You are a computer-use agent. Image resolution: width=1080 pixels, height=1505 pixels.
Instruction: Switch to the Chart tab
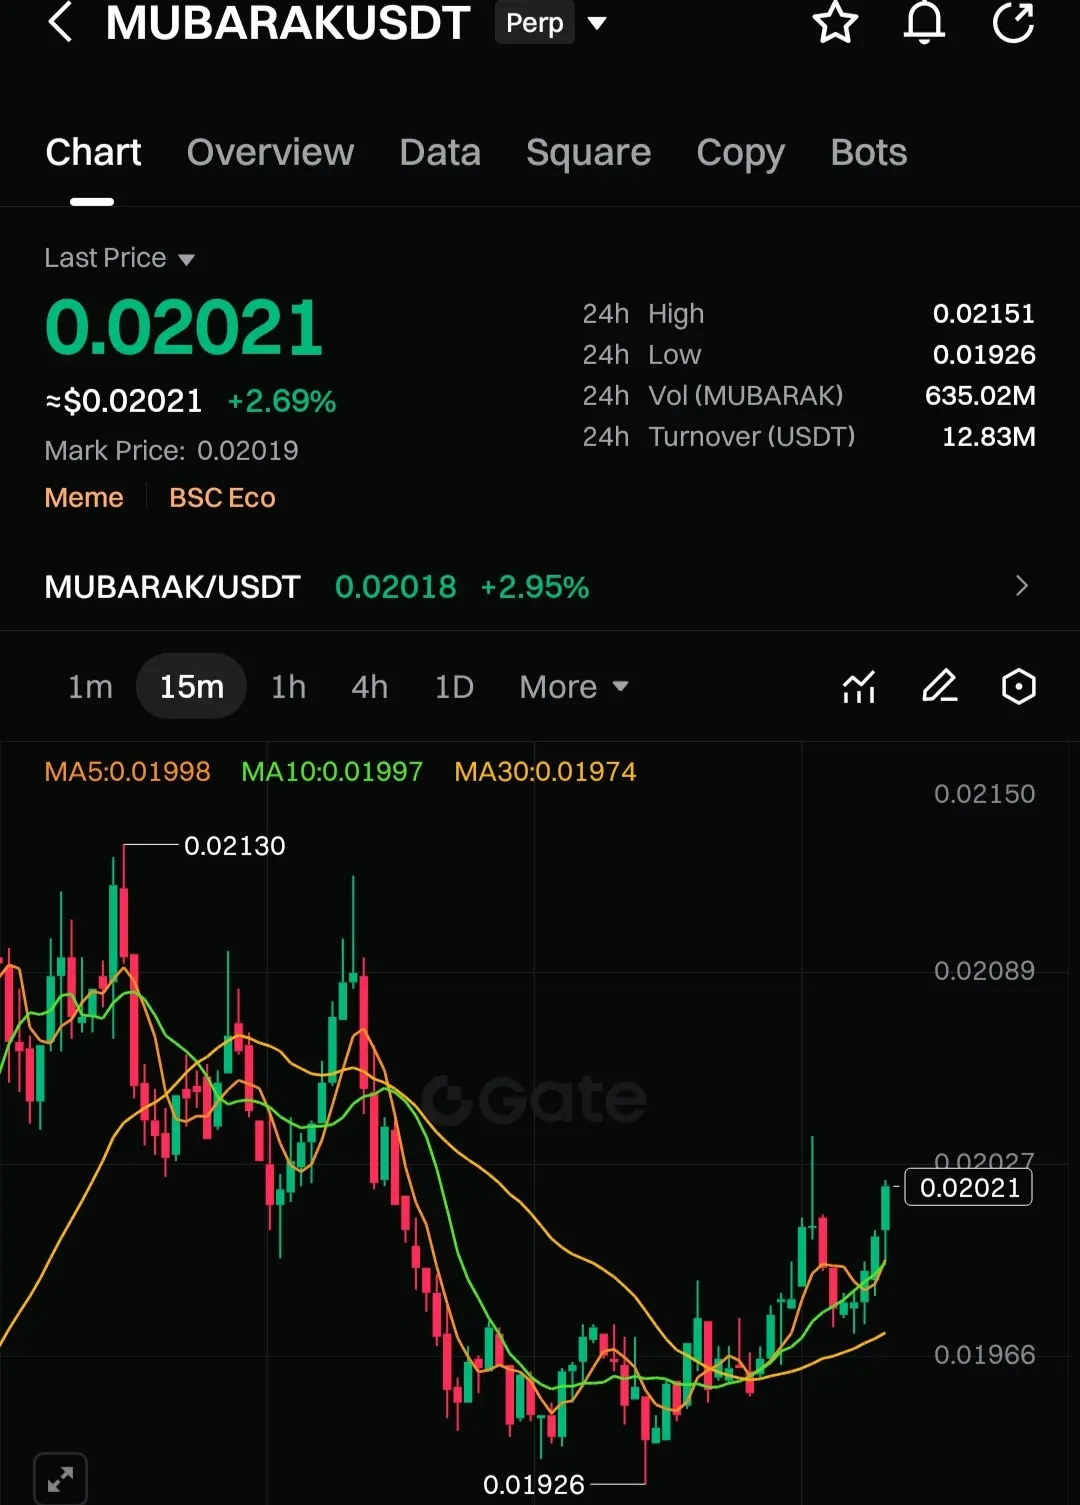(x=93, y=153)
